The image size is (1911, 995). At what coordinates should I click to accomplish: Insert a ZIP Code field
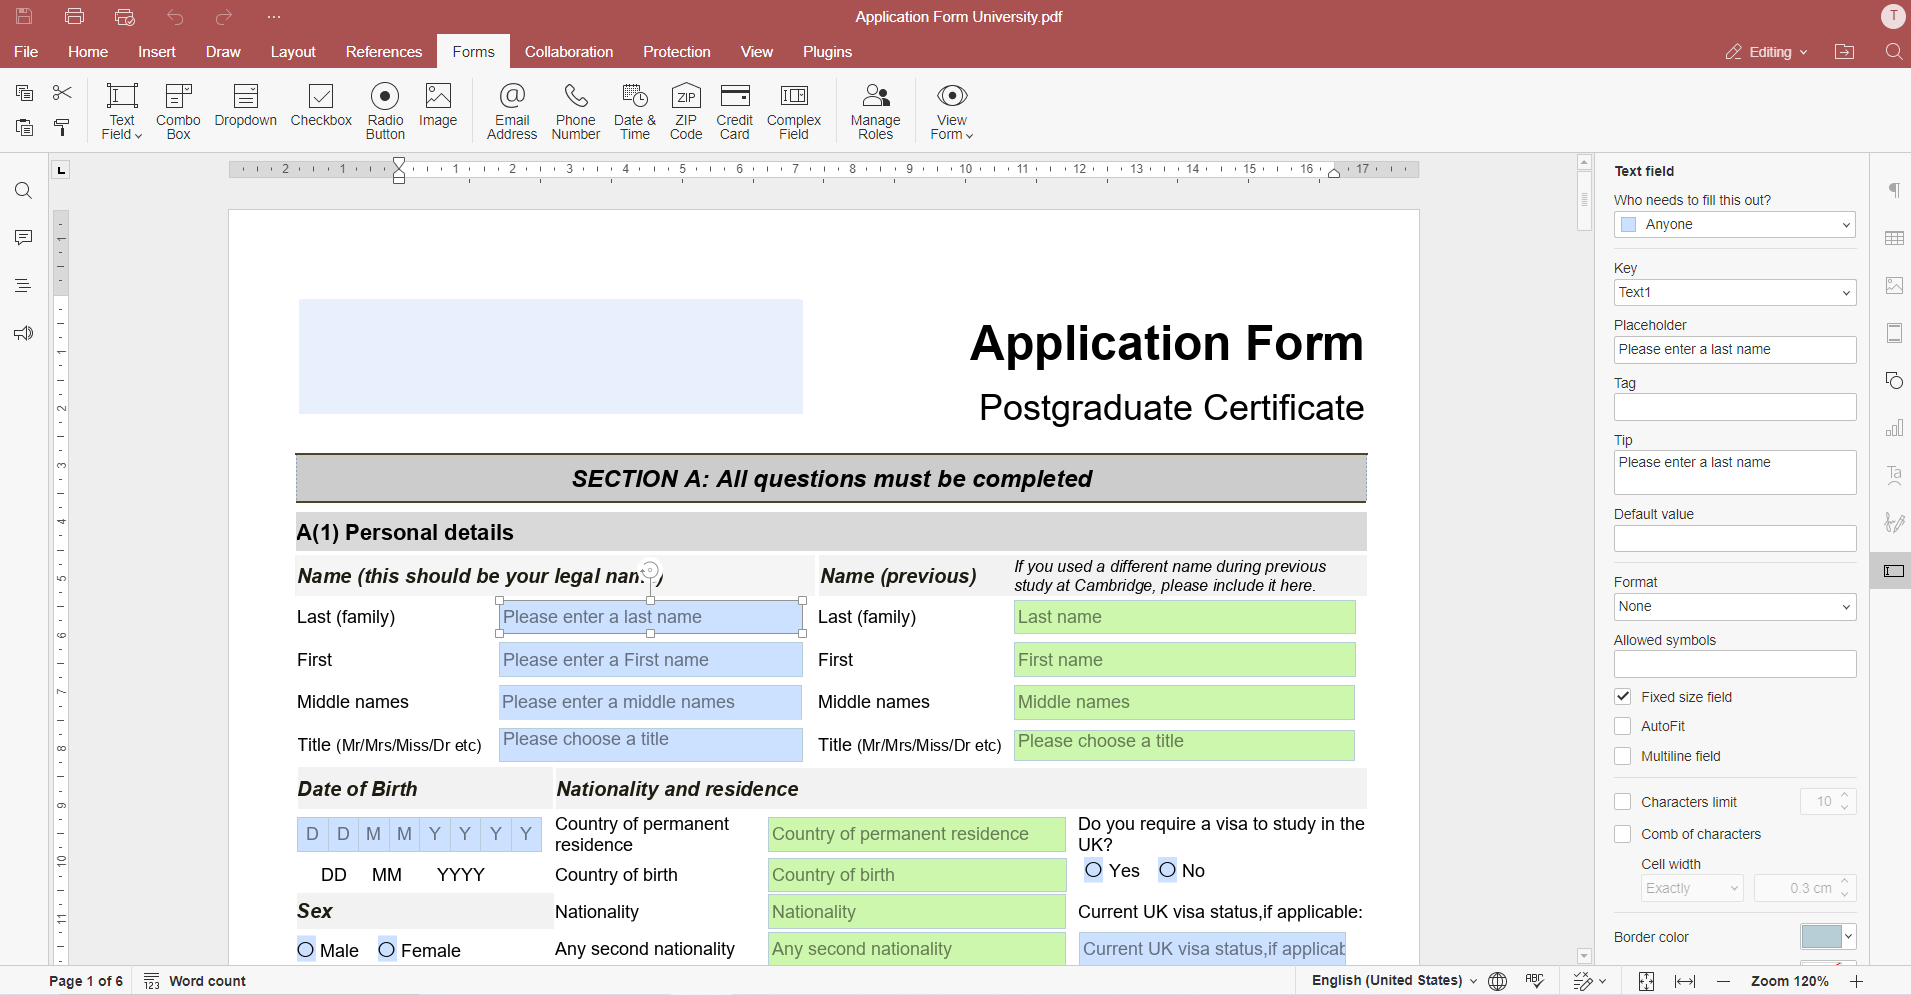pos(686,110)
